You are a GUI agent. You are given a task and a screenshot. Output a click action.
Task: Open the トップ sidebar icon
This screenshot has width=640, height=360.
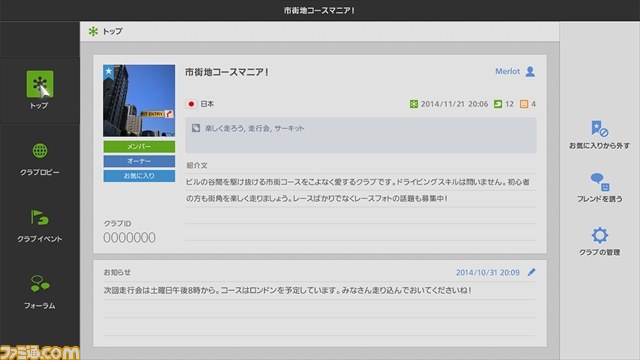40,84
